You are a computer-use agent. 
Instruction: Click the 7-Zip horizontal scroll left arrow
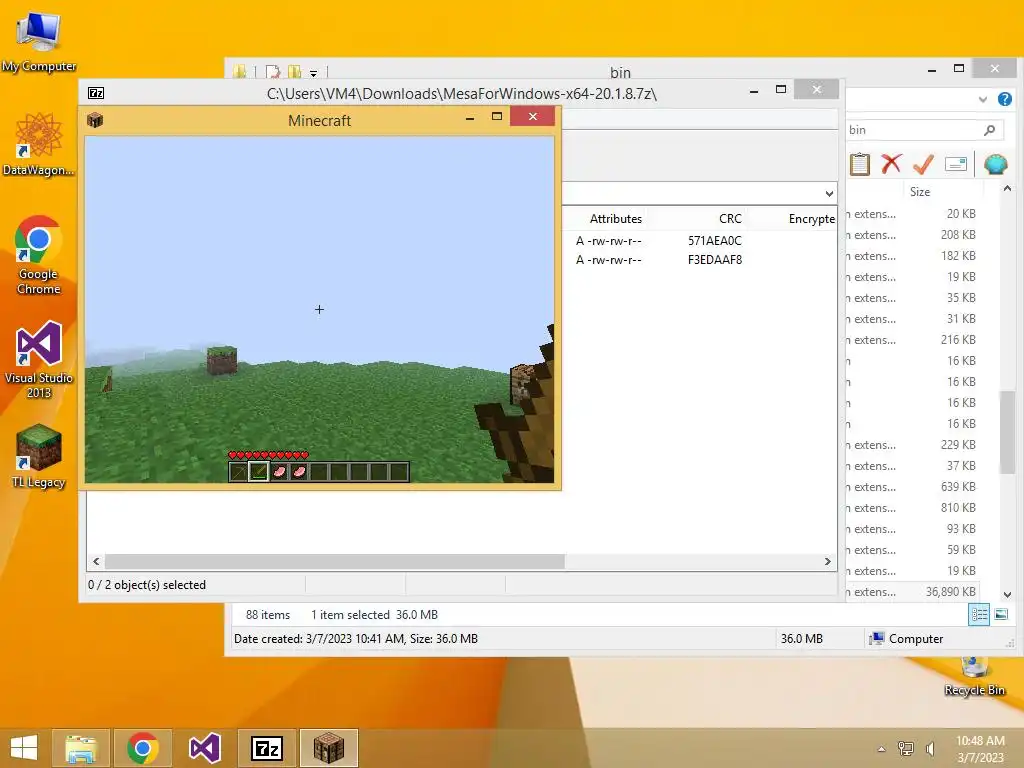coord(97,562)
